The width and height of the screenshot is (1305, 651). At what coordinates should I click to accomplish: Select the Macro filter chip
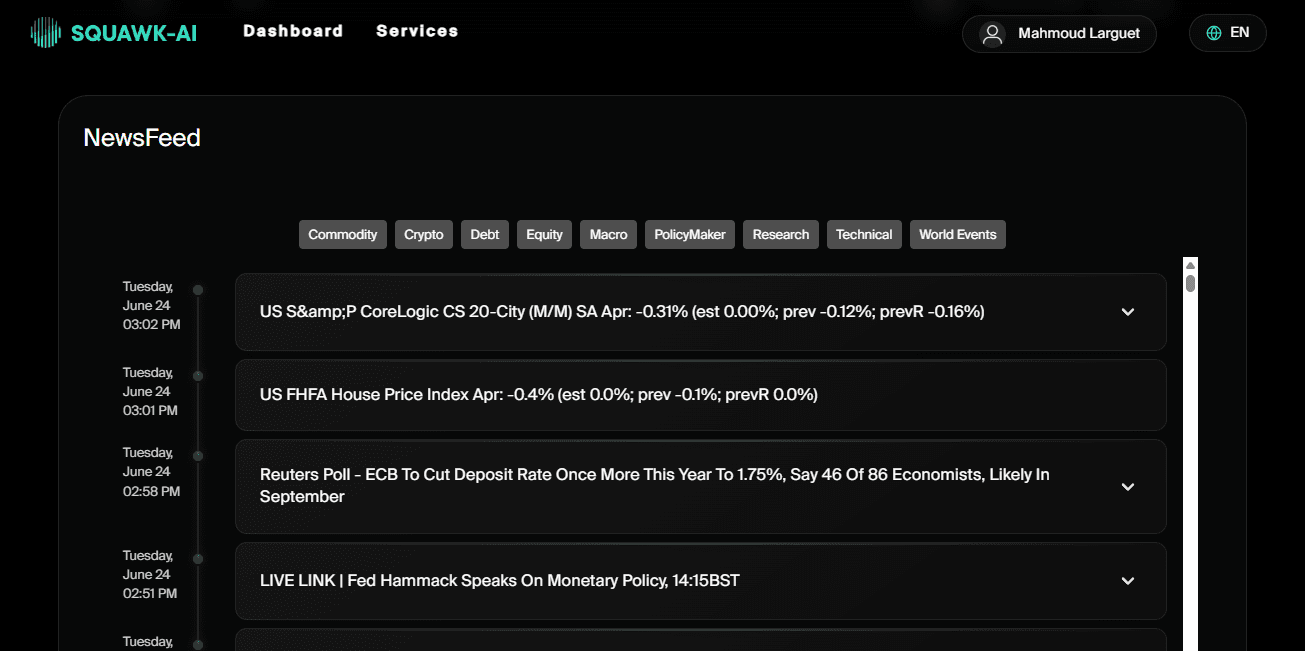pyautogui.click(x=608, y=234)
